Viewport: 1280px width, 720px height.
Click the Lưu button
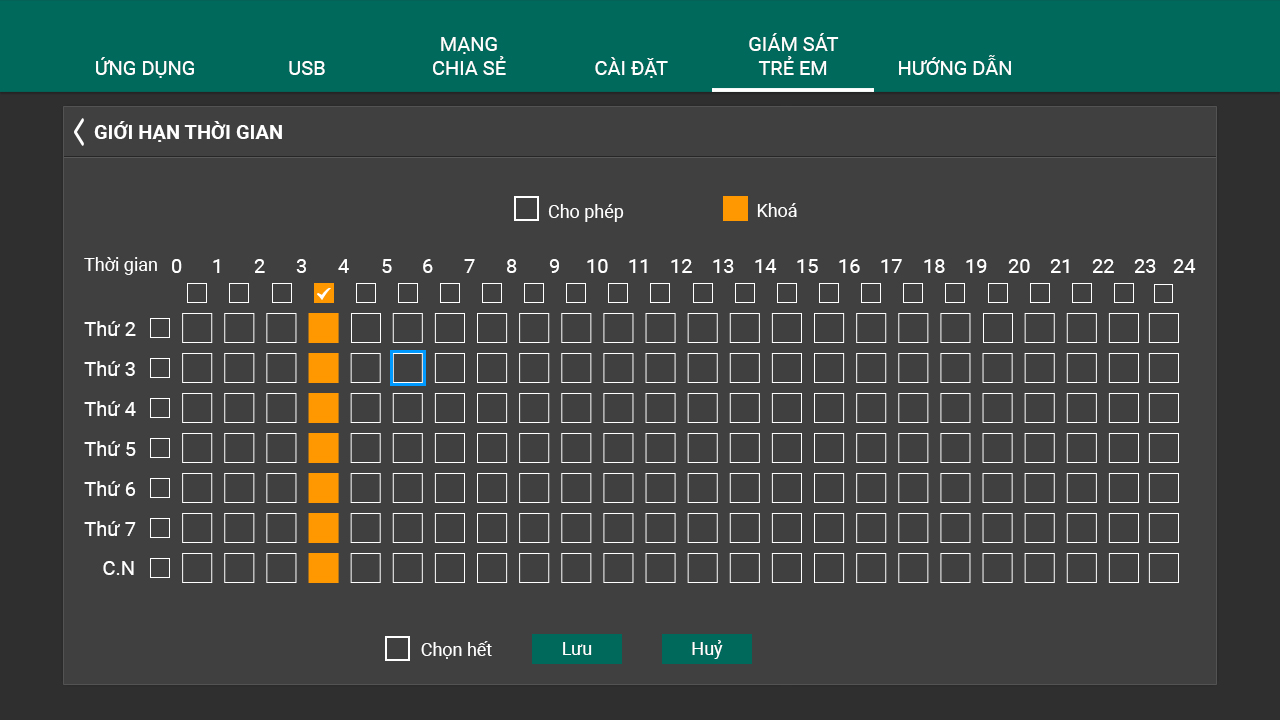(x=576, y=649)
